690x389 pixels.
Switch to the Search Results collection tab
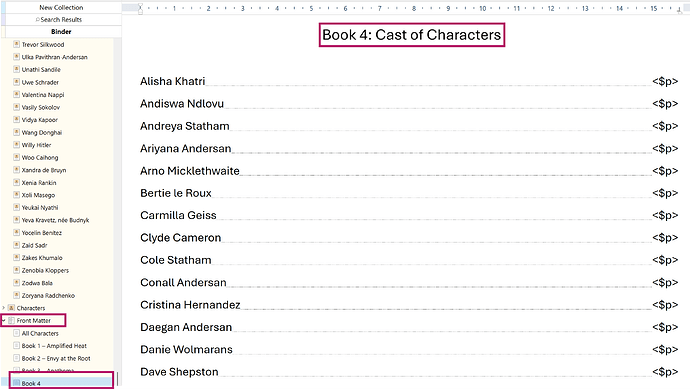[61, 19]
